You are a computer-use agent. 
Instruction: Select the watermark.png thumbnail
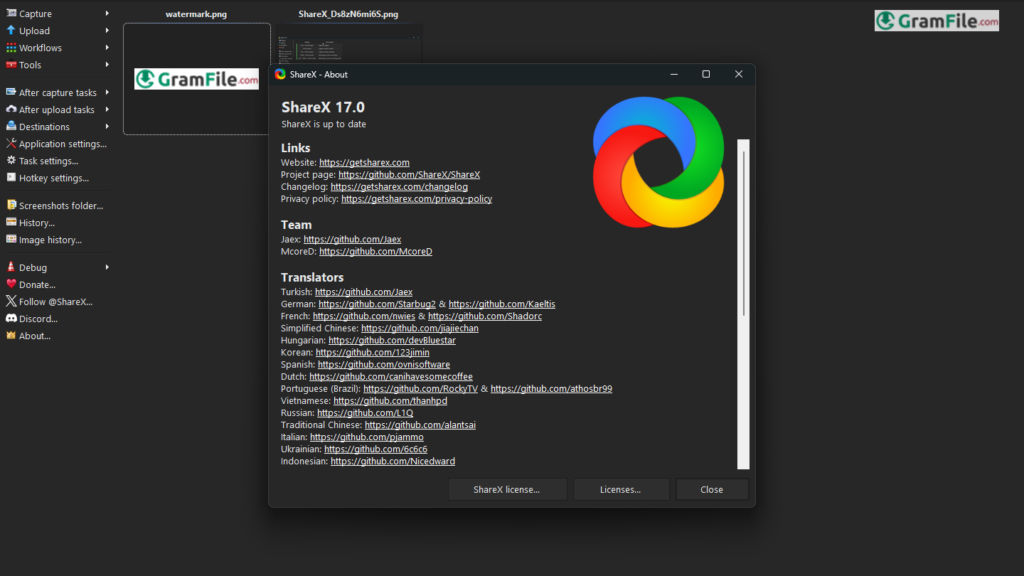[197, 78]
